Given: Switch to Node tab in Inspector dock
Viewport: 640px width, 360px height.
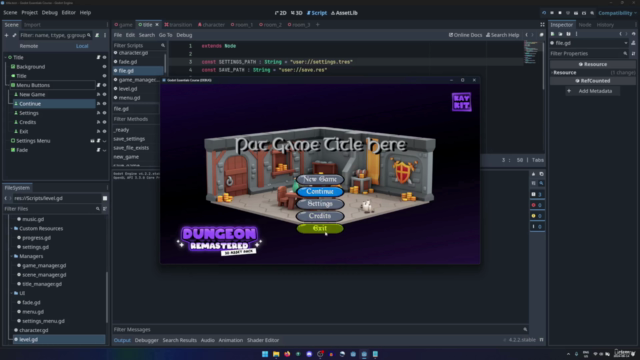Looking at the screenshot, I should (584, 25).
